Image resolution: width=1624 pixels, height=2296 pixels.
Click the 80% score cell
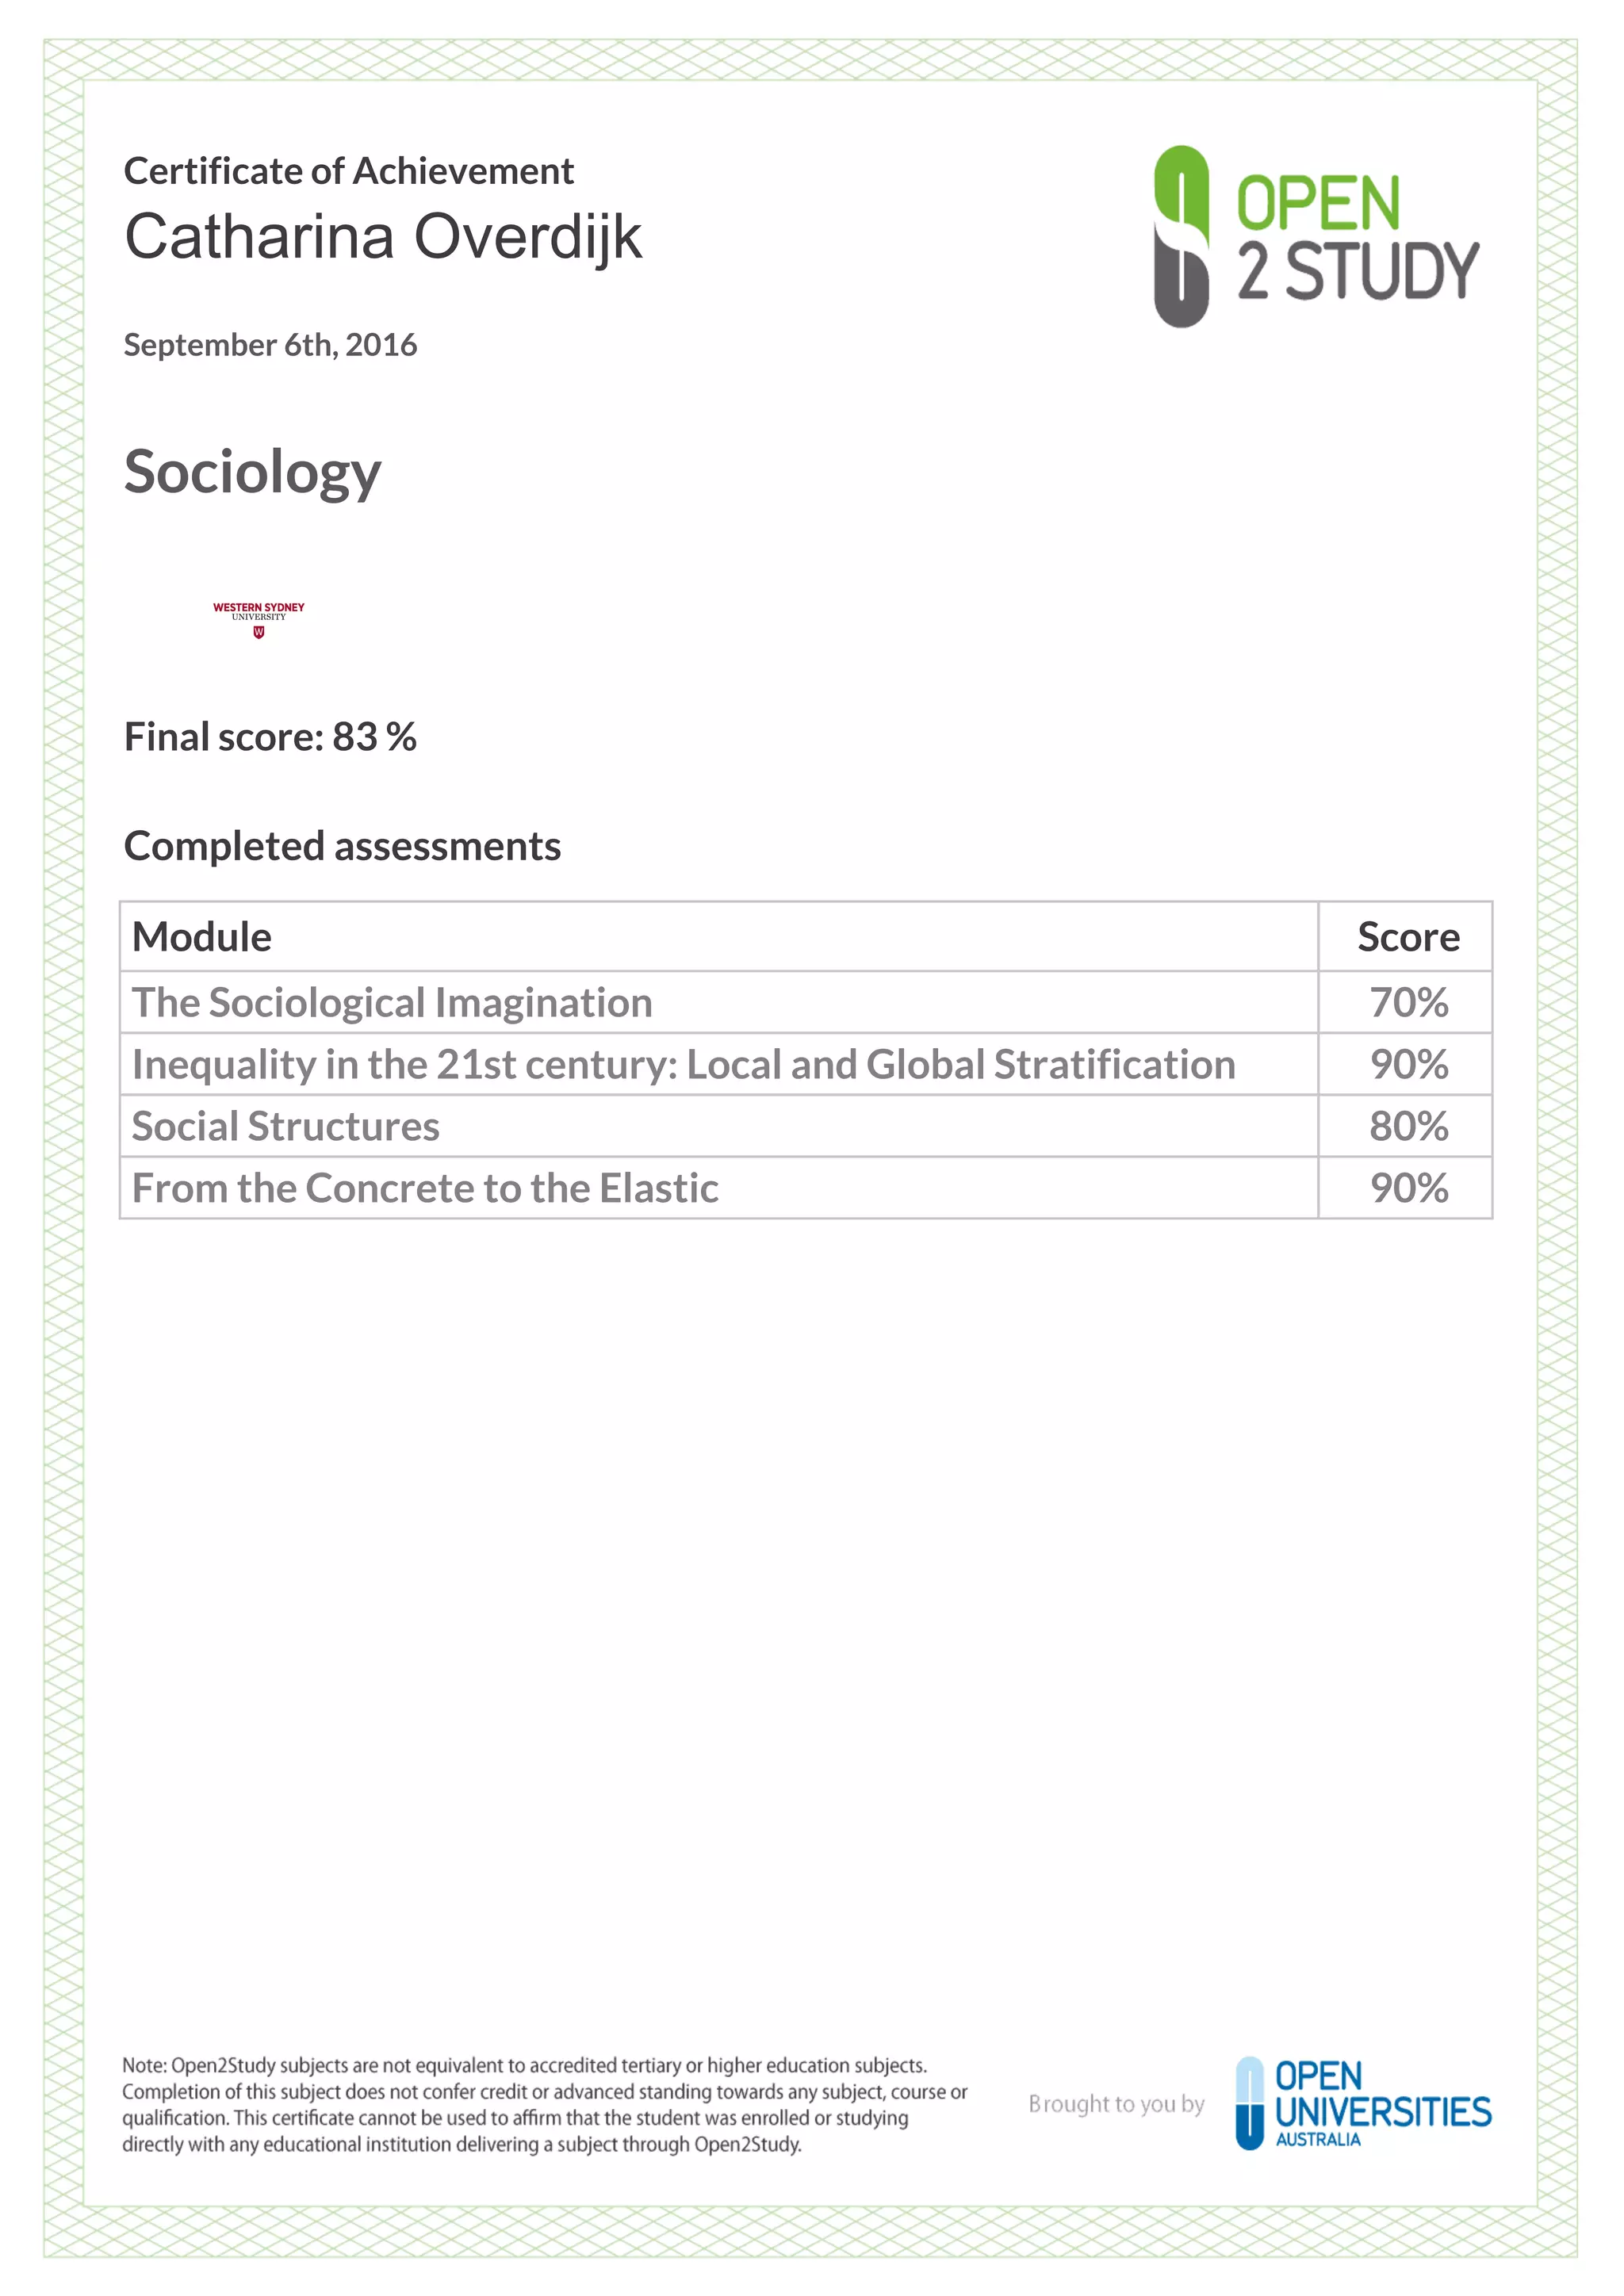[1406, 1126]
